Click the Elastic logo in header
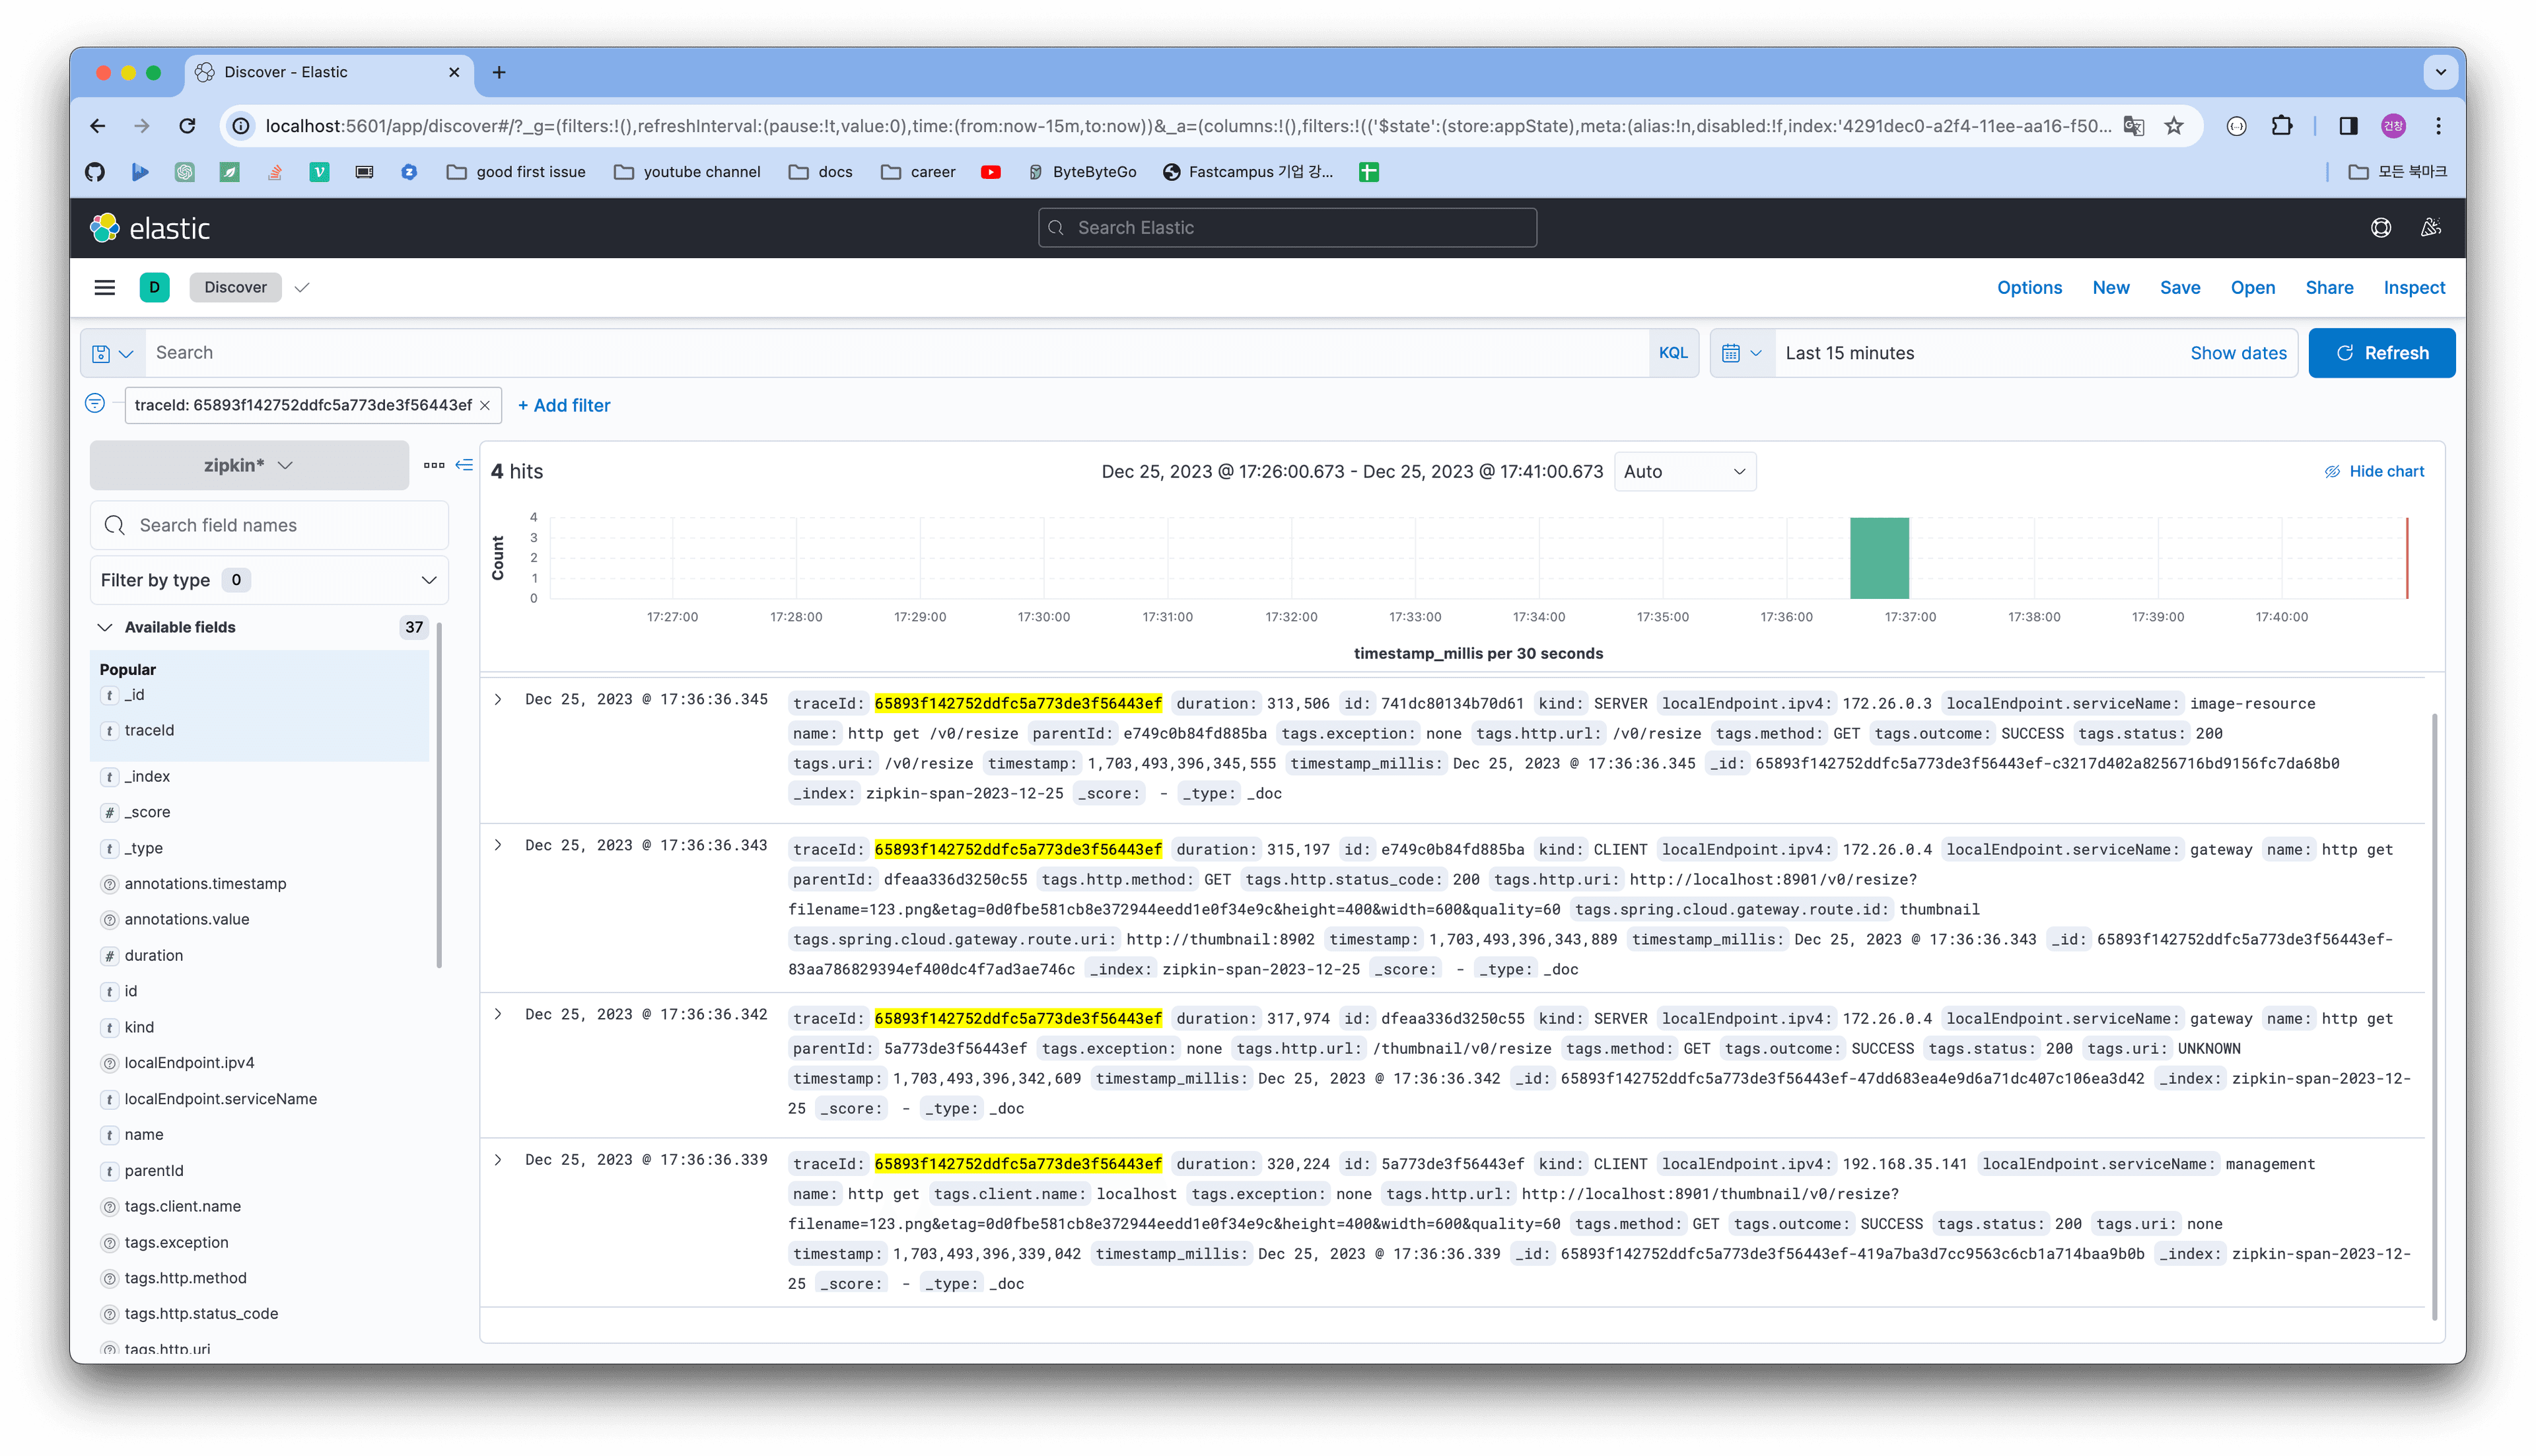Image resolution: width=2536 pixels, height=1456 pixels. [x=150, y=228]
